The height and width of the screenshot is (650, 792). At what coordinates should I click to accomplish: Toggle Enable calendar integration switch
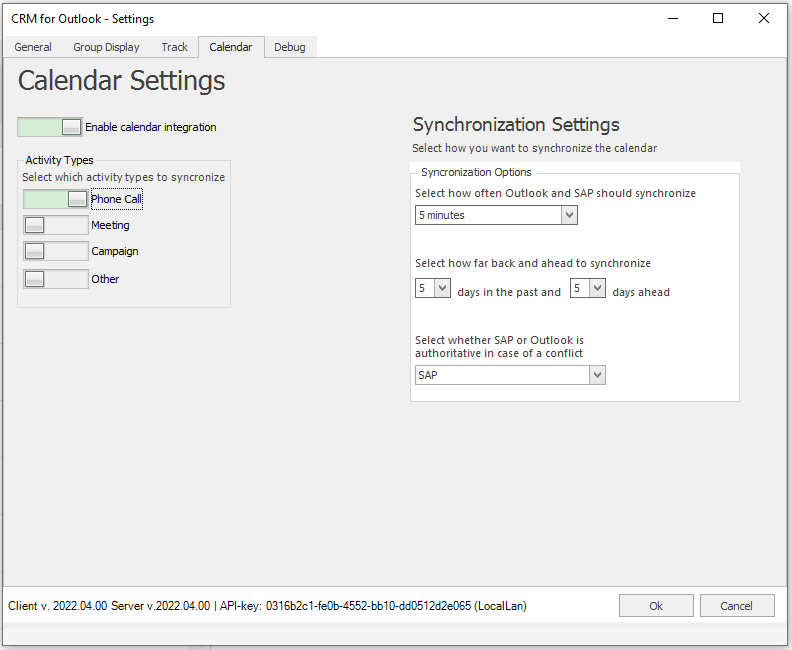50,127
